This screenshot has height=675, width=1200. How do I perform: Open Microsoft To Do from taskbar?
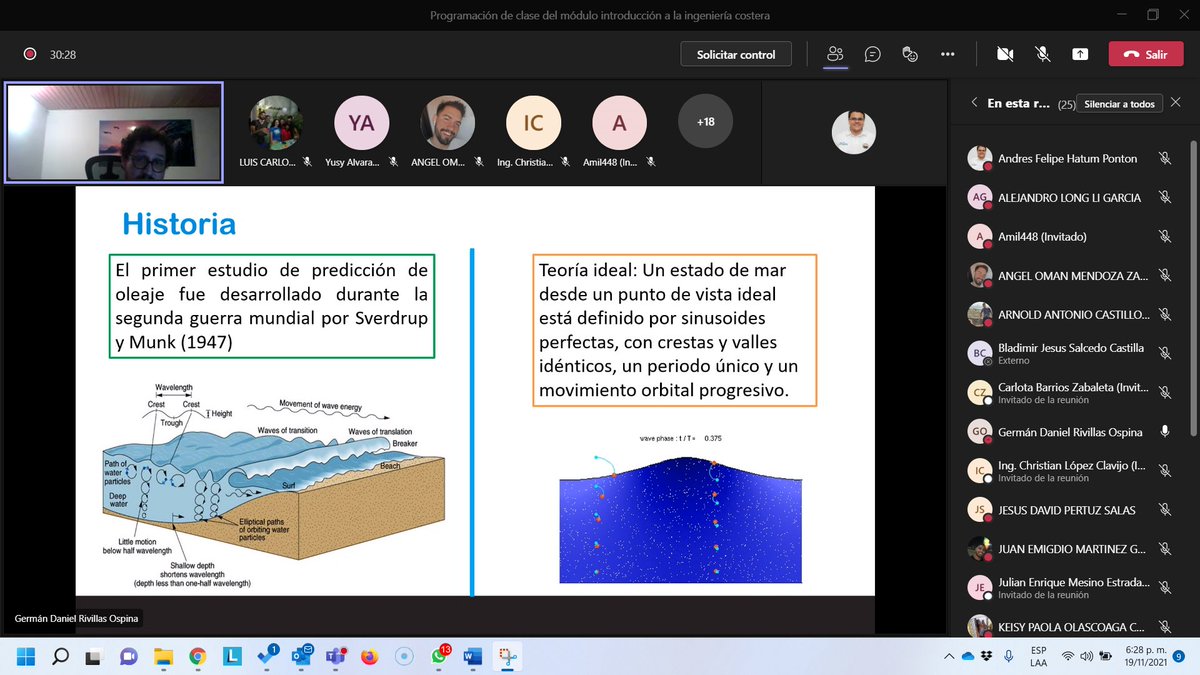pyautogui.click(x=267, y=656)
